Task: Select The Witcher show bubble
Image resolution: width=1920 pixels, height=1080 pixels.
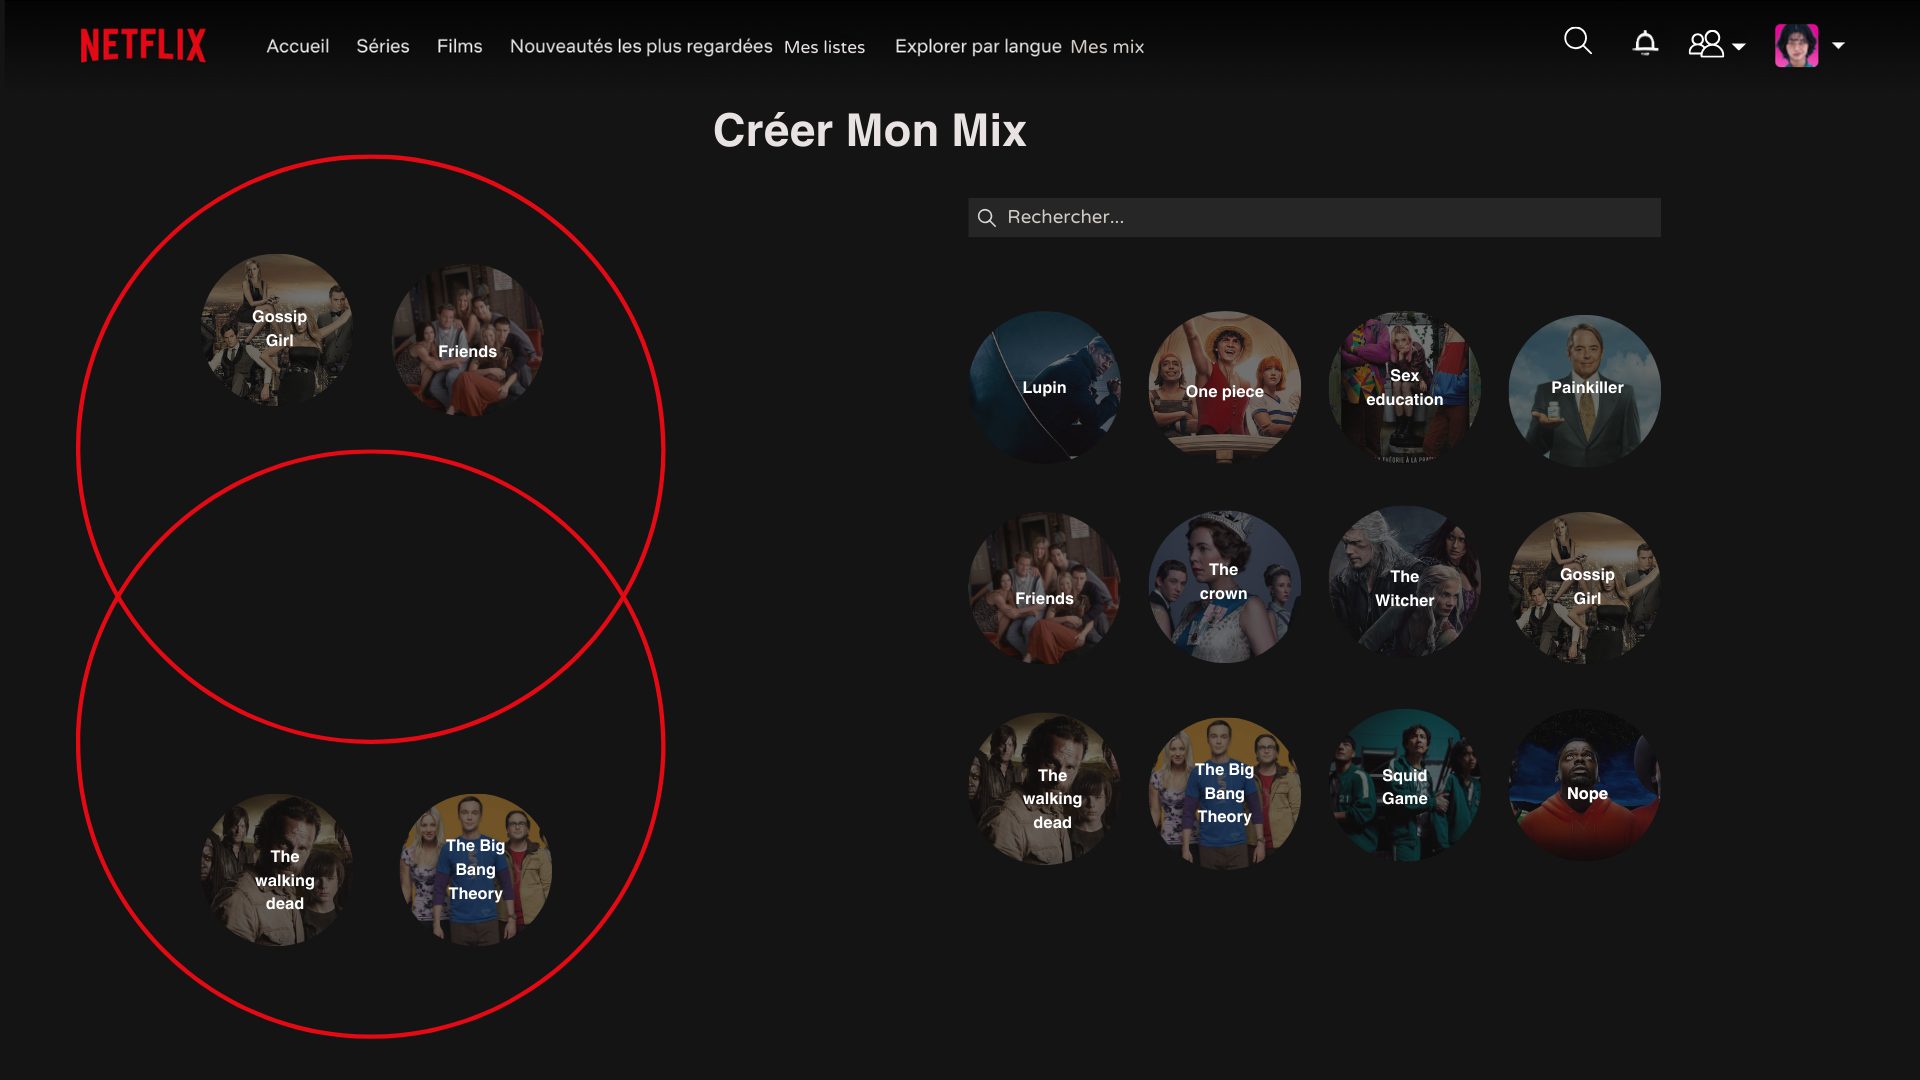Action: click(1404, 582)
